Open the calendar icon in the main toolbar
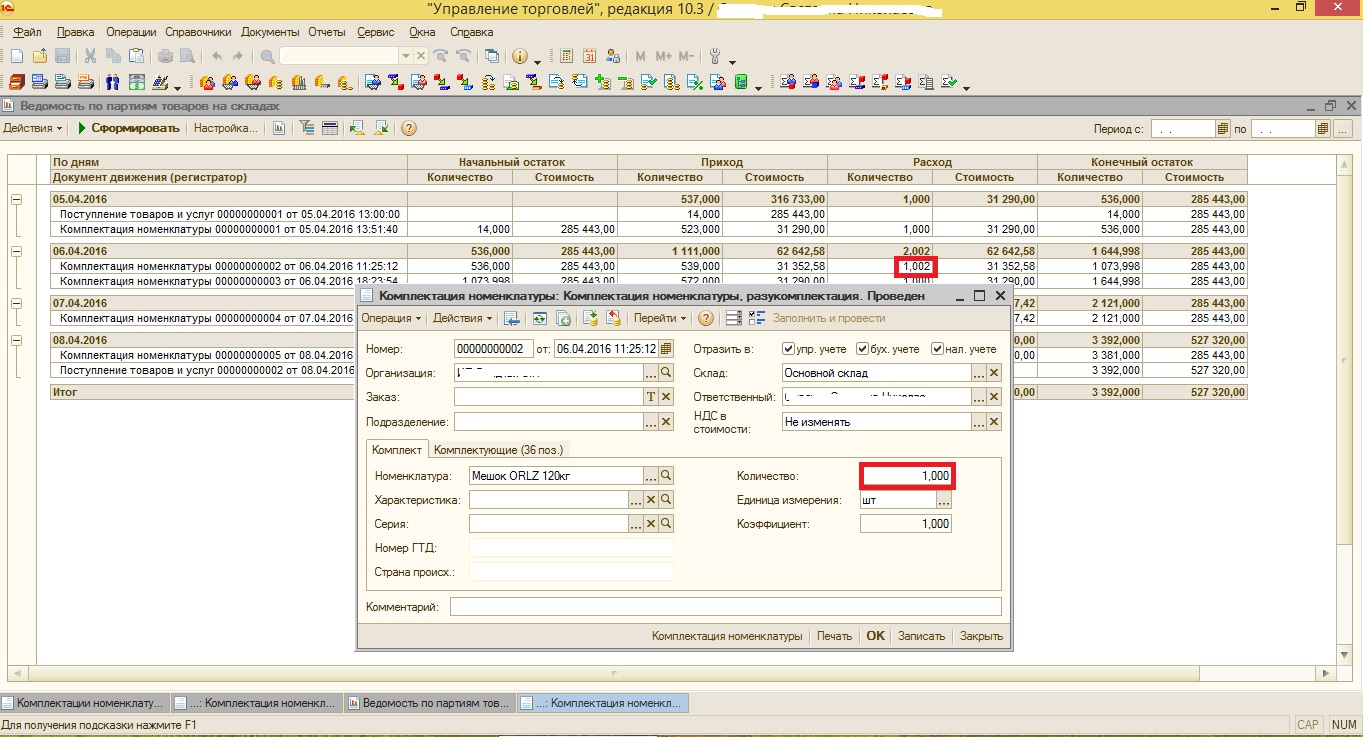Viewport: 1363px width, 737px height. pos(589,56)
